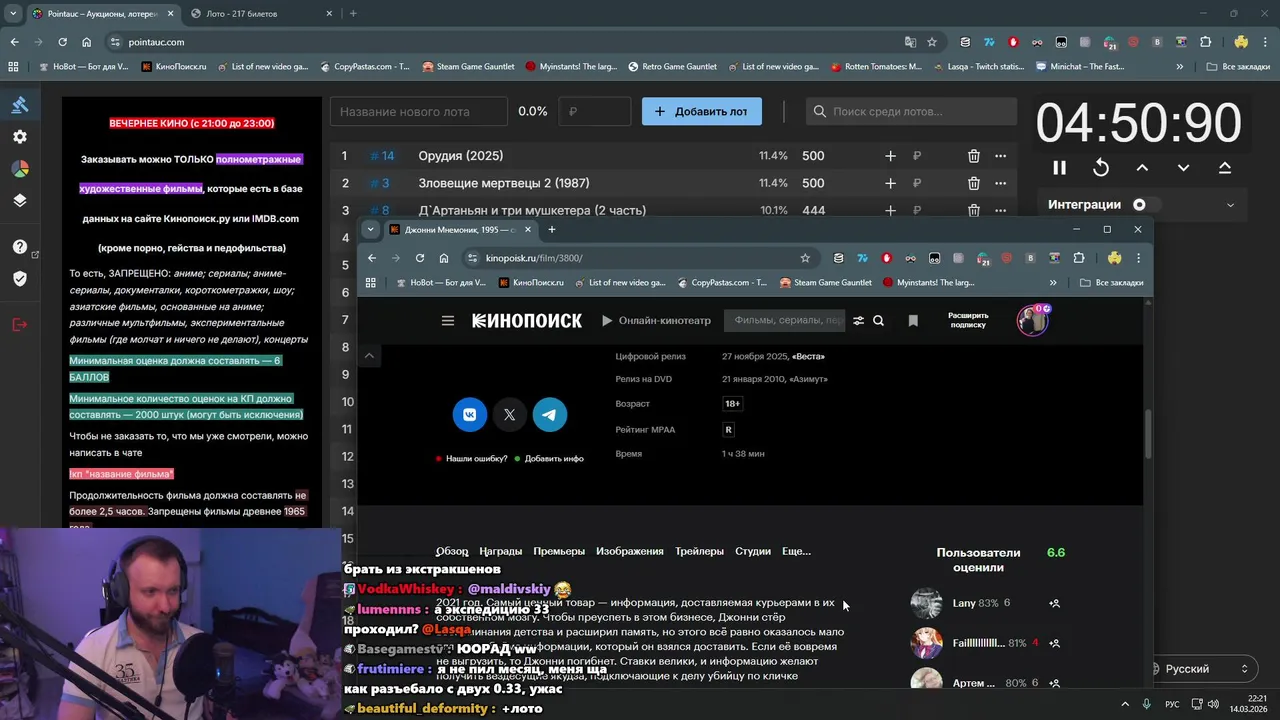Image resolution: width=1280 pixels, height=720 pixels.
Task: Expand the Интеграции panel chevron
Action: (1230, 205)
